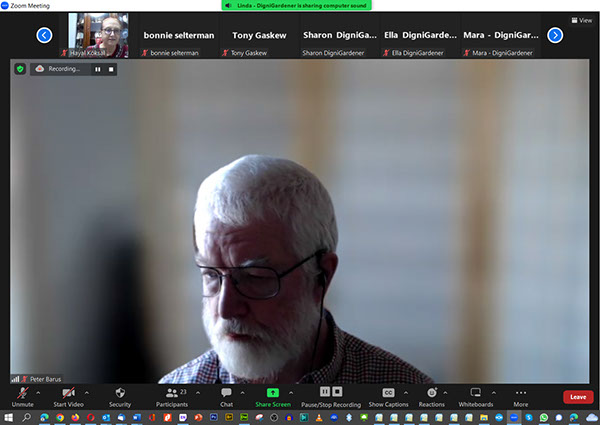
Task: Select bonnie selterman participant tile
Action: tap(179, 35)
